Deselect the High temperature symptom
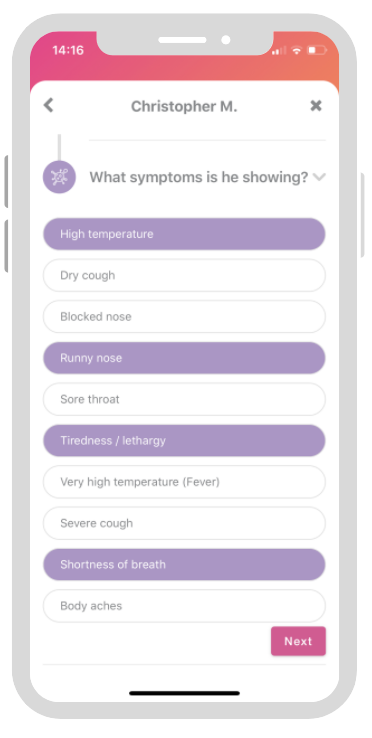The height and width of the screenshot is (738, 372). pos(184,234)
